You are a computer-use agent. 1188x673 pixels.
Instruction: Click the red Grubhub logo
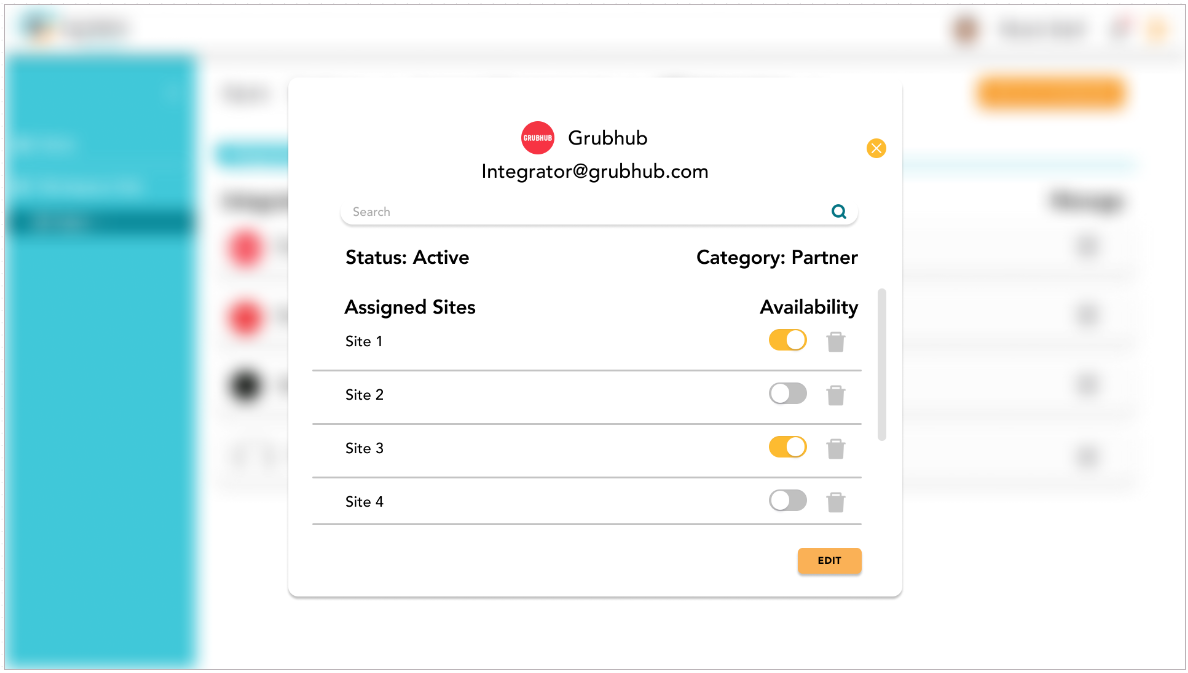(538, 138)
